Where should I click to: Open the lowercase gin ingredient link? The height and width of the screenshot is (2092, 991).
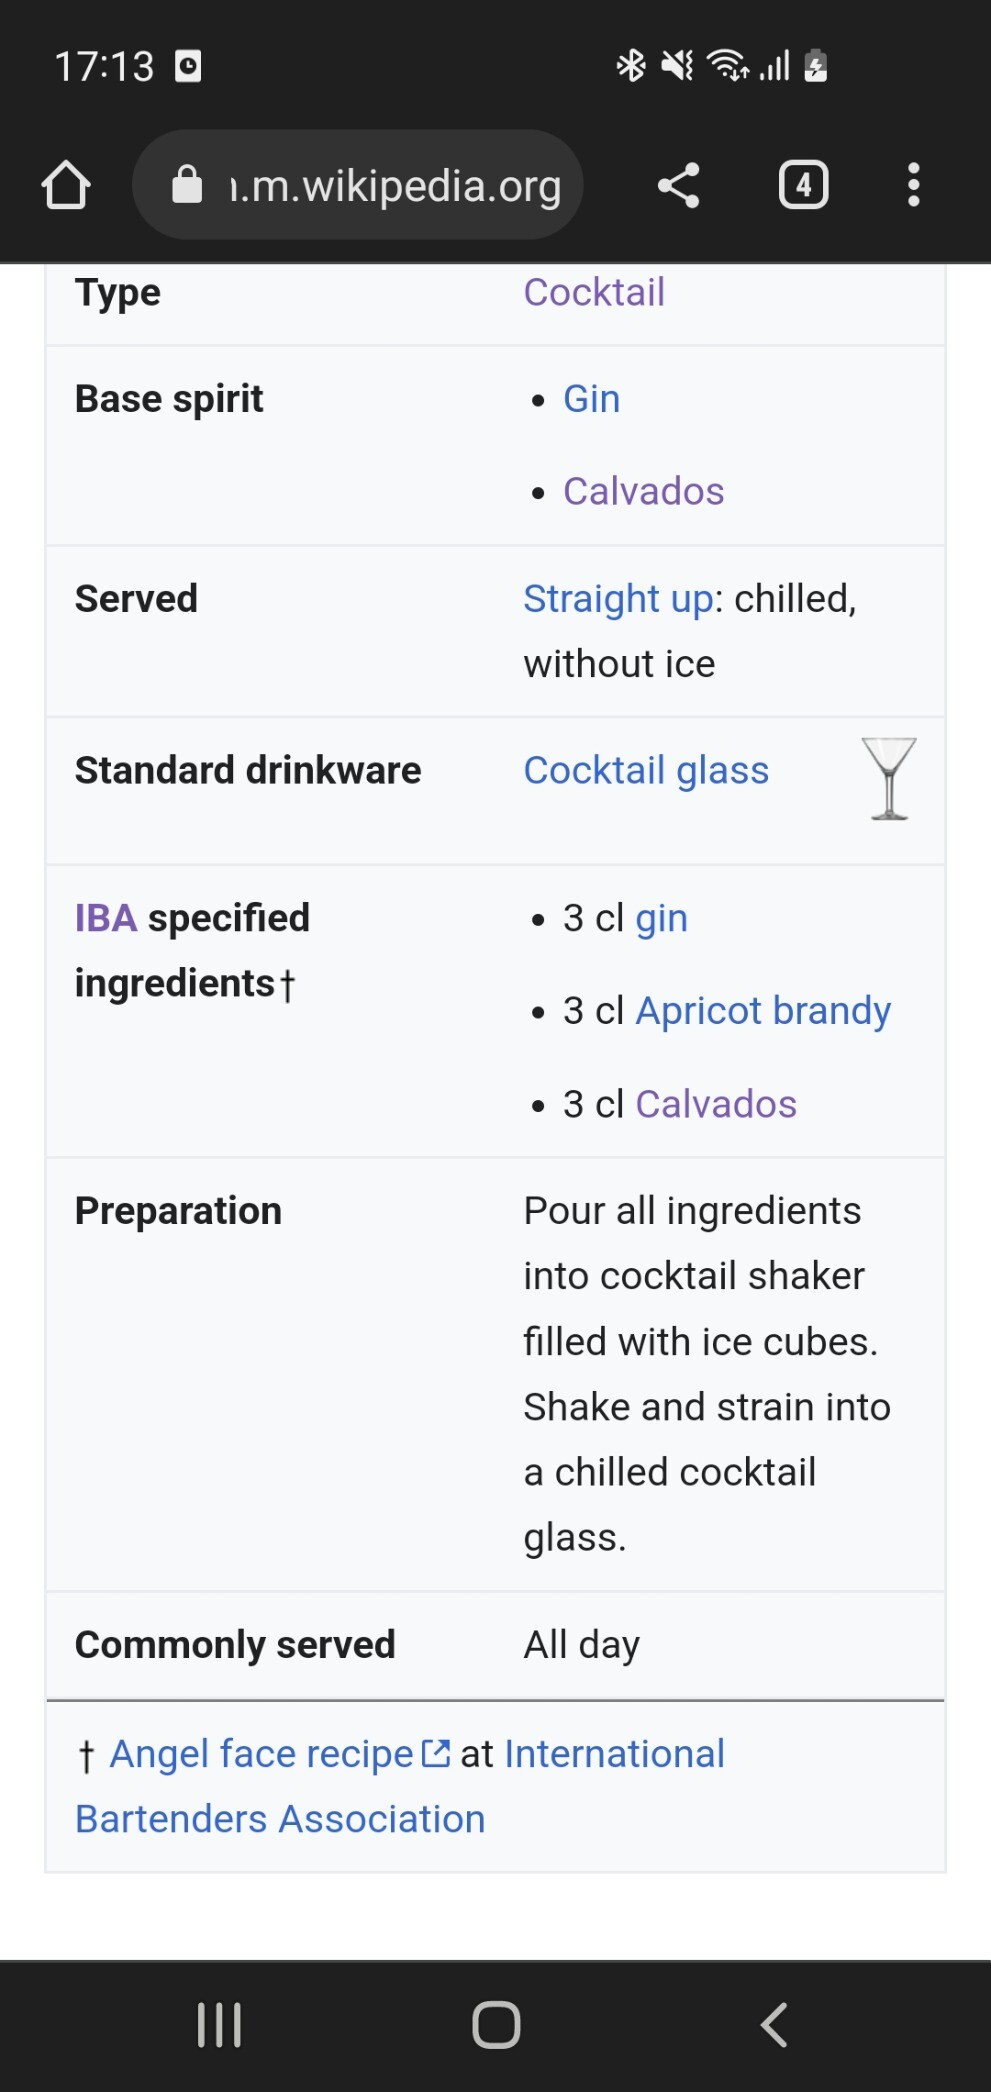click(x=661, y=918)
